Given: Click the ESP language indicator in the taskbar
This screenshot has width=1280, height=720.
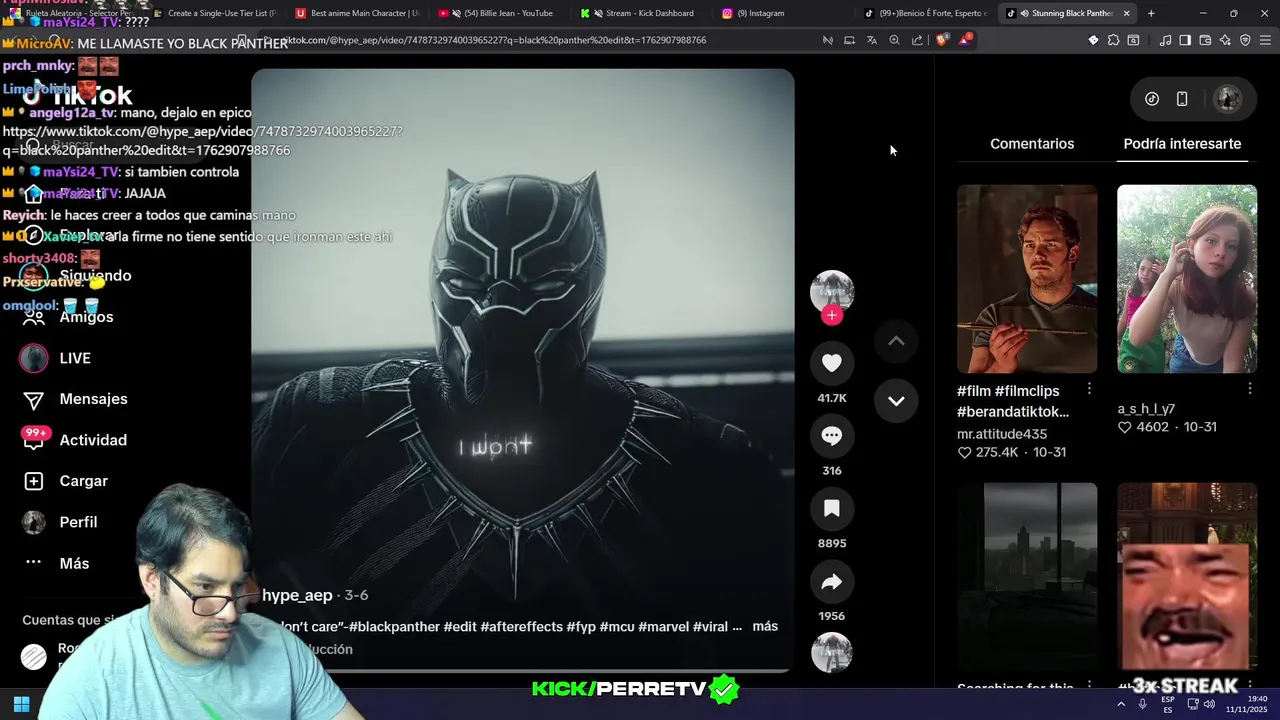Looking at the screenshot, I should 1168,704.
